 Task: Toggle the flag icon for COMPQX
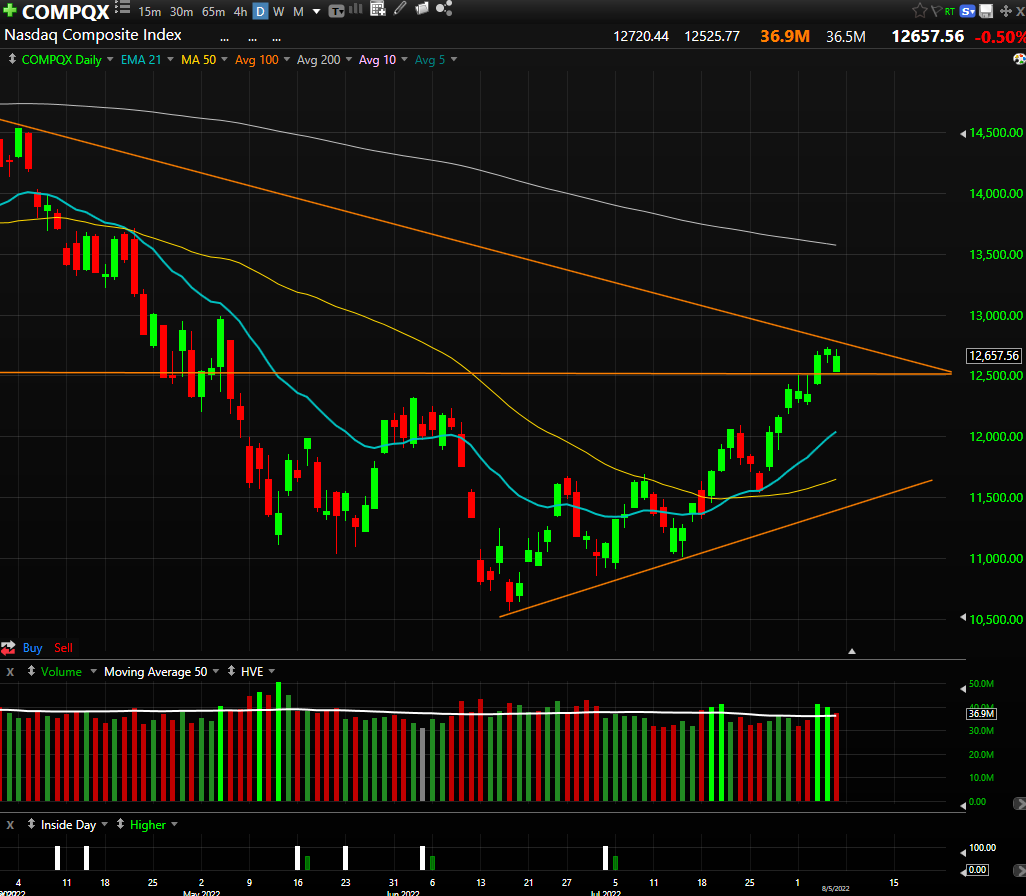pyautogui.click(x=936, y=11)
